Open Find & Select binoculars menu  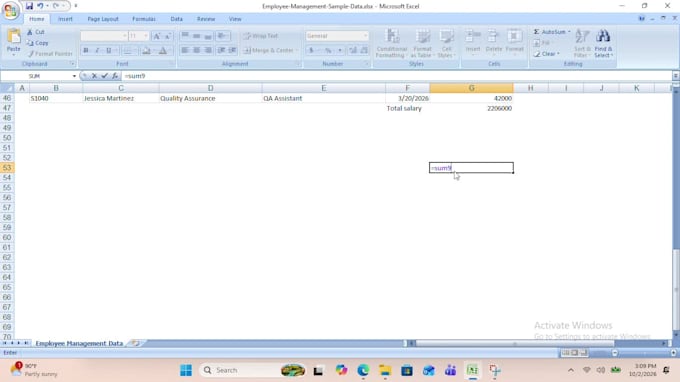[603, 43]
